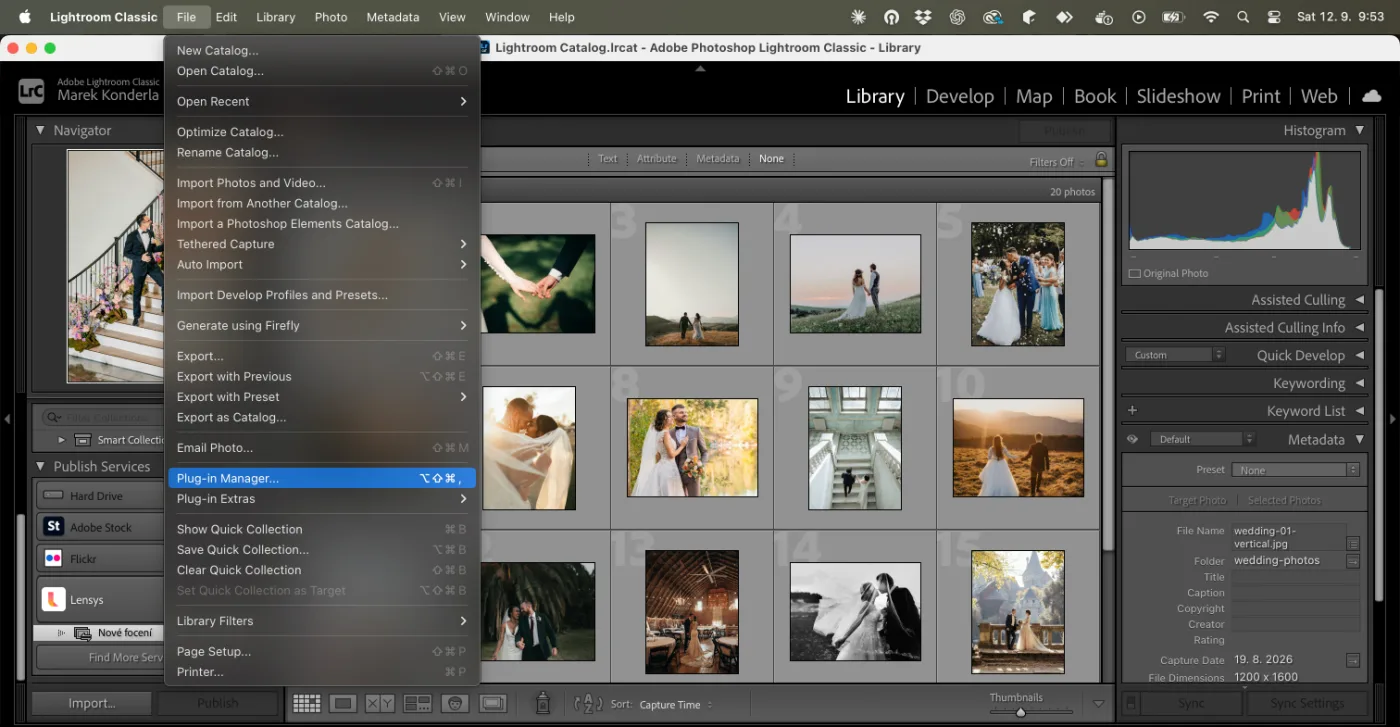Expand the Assisted Culling panel

pos(1359,300)
